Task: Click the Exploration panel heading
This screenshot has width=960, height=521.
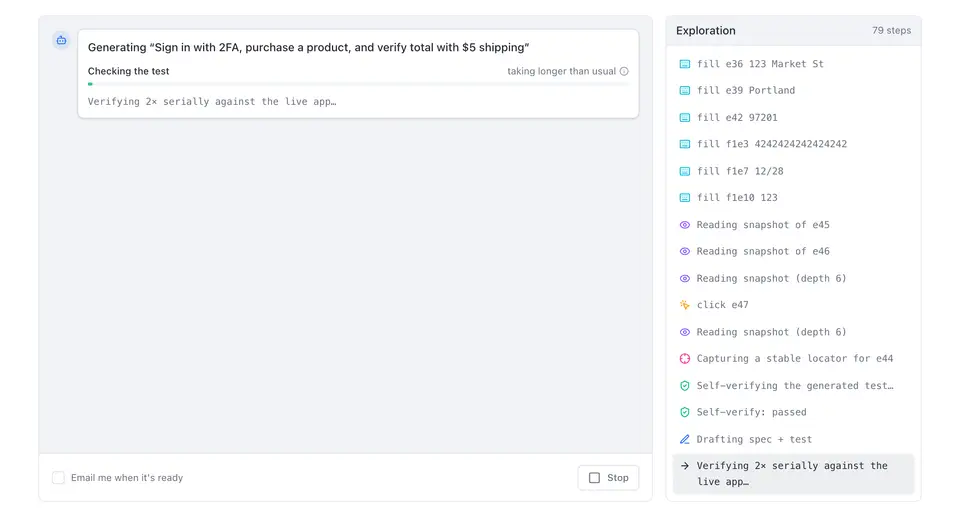Action: pos(706,31)
